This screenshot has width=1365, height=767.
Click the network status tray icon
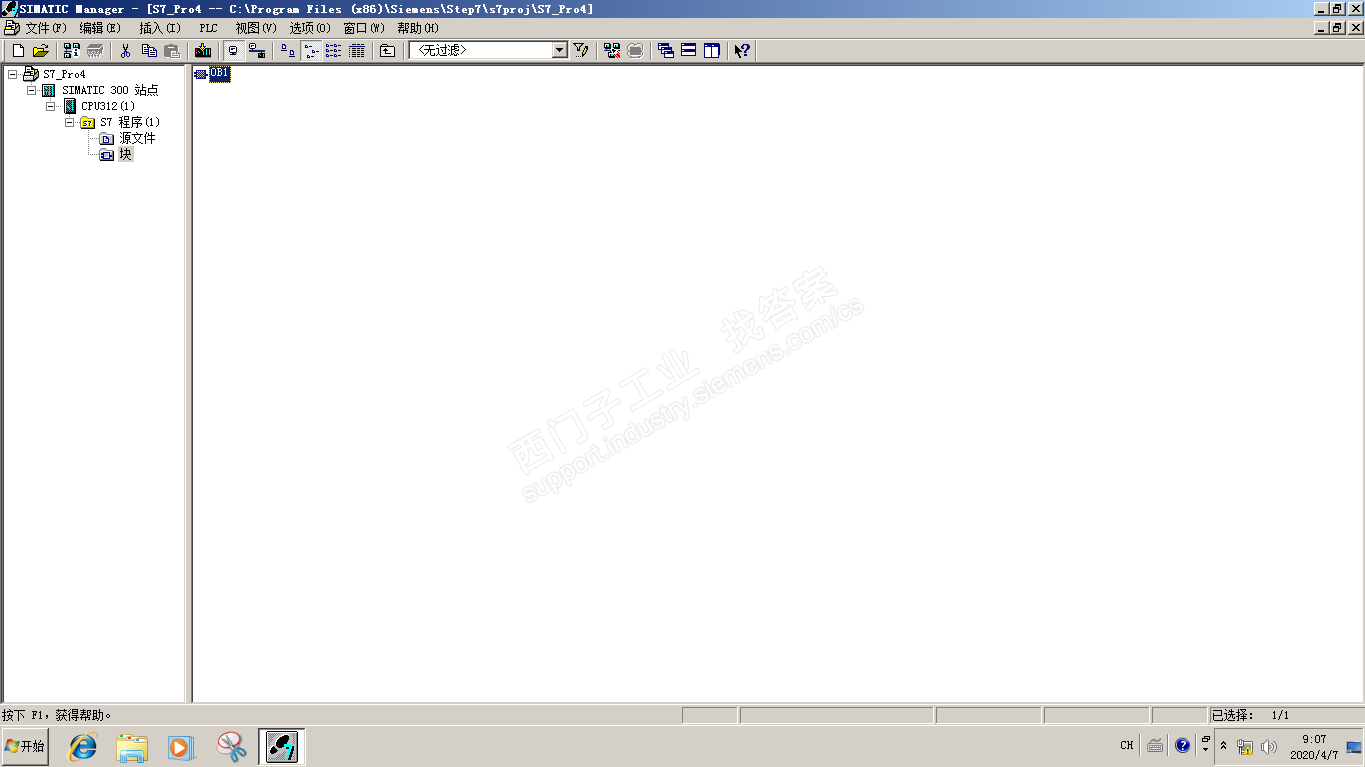tap(1245, 746)
